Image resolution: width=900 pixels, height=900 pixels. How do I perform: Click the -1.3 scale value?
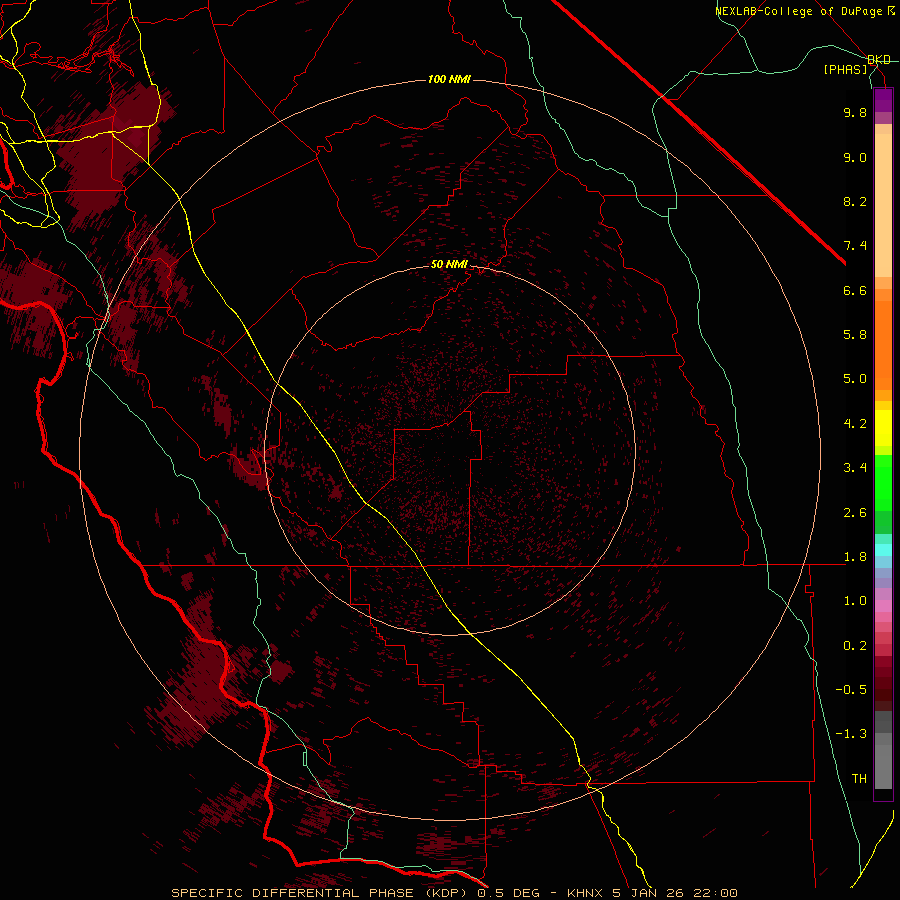tap(851, 734)
